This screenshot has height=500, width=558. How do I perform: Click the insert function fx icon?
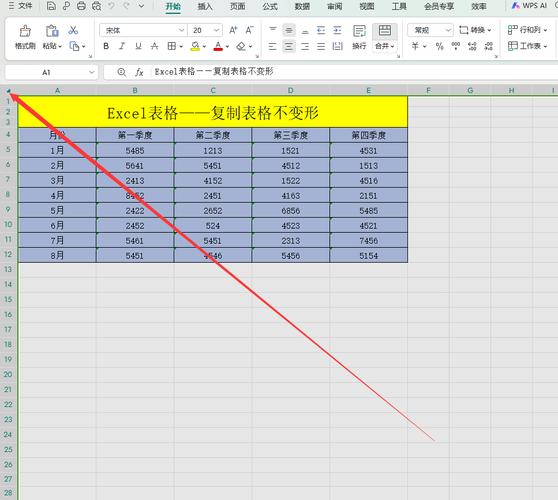pyautogui.click(x=139, y=72)
